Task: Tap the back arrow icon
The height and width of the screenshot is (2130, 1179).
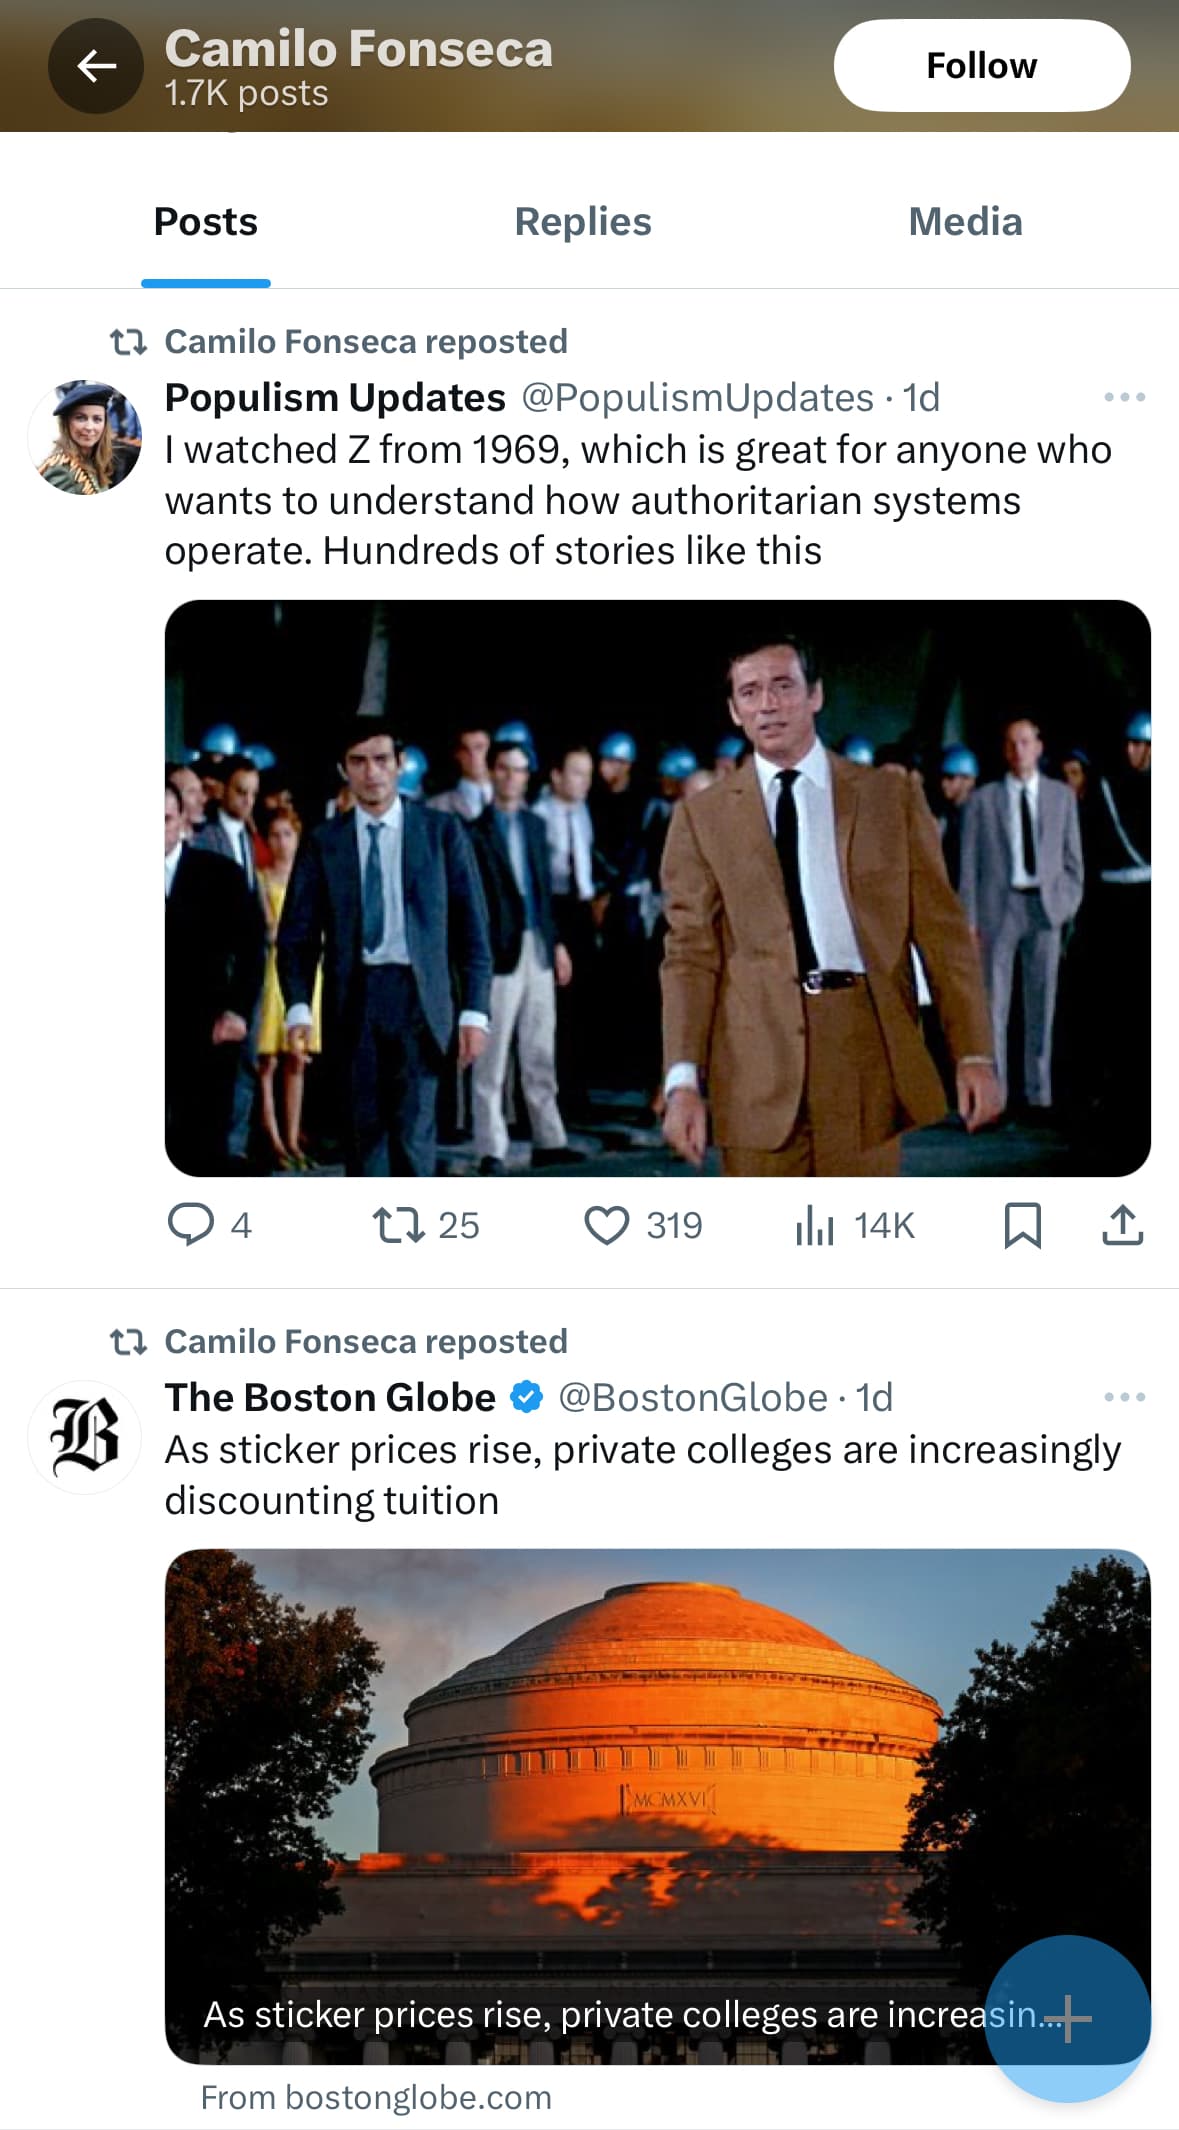Action: [96, 66]
